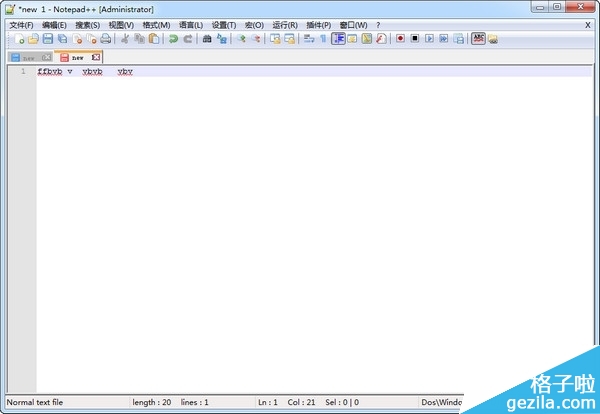Image resolution: width=600 pixels, height=414 pixels.
Task: Click the Open file folder icon
Action: pyautogui.click(x=33, y=39)
